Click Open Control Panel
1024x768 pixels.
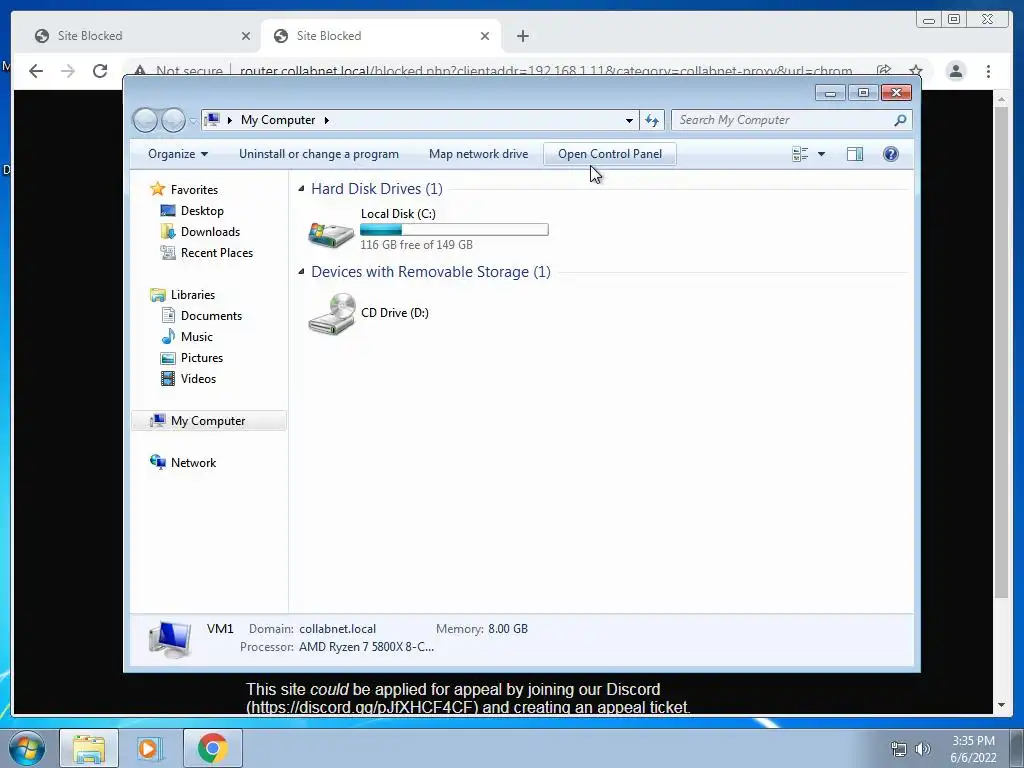[x=610, y=154]
